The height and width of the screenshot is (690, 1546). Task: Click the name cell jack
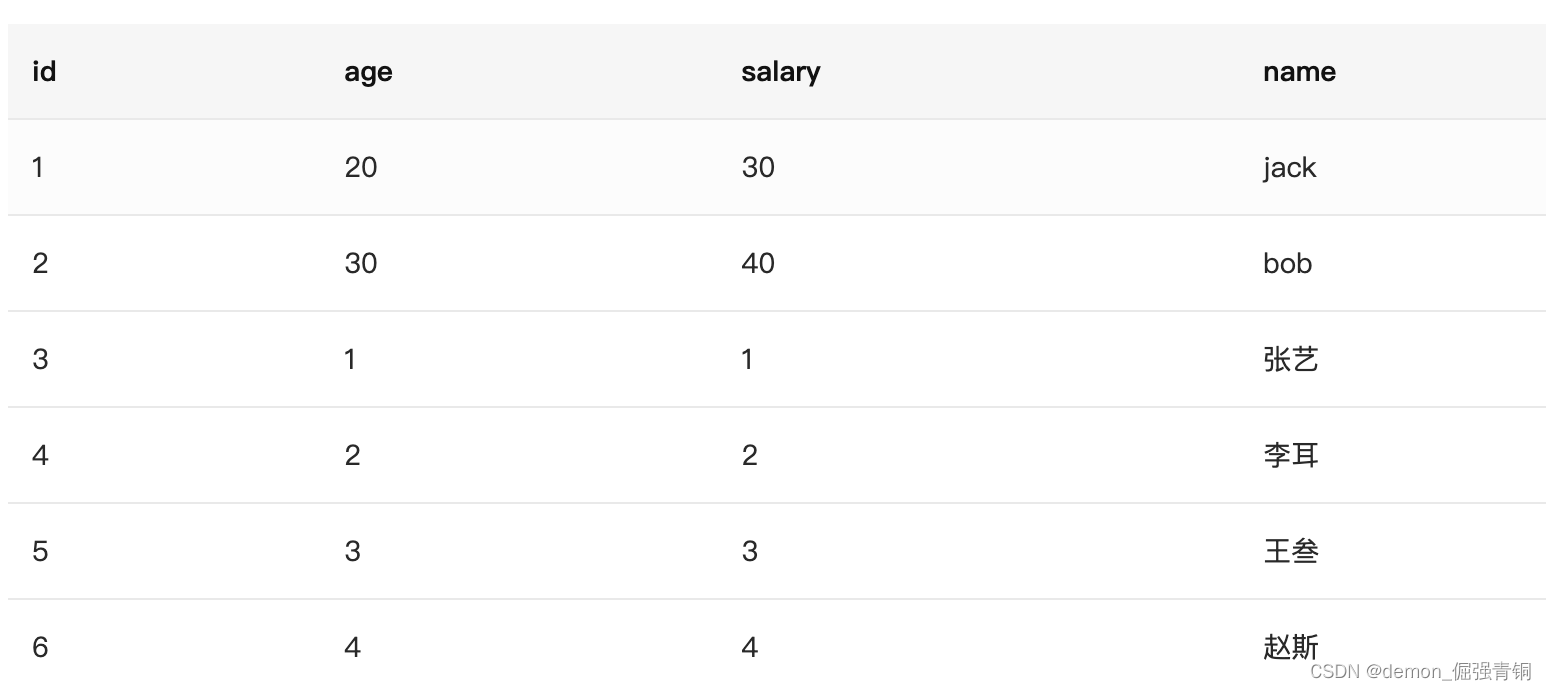tap(1289, 167)
